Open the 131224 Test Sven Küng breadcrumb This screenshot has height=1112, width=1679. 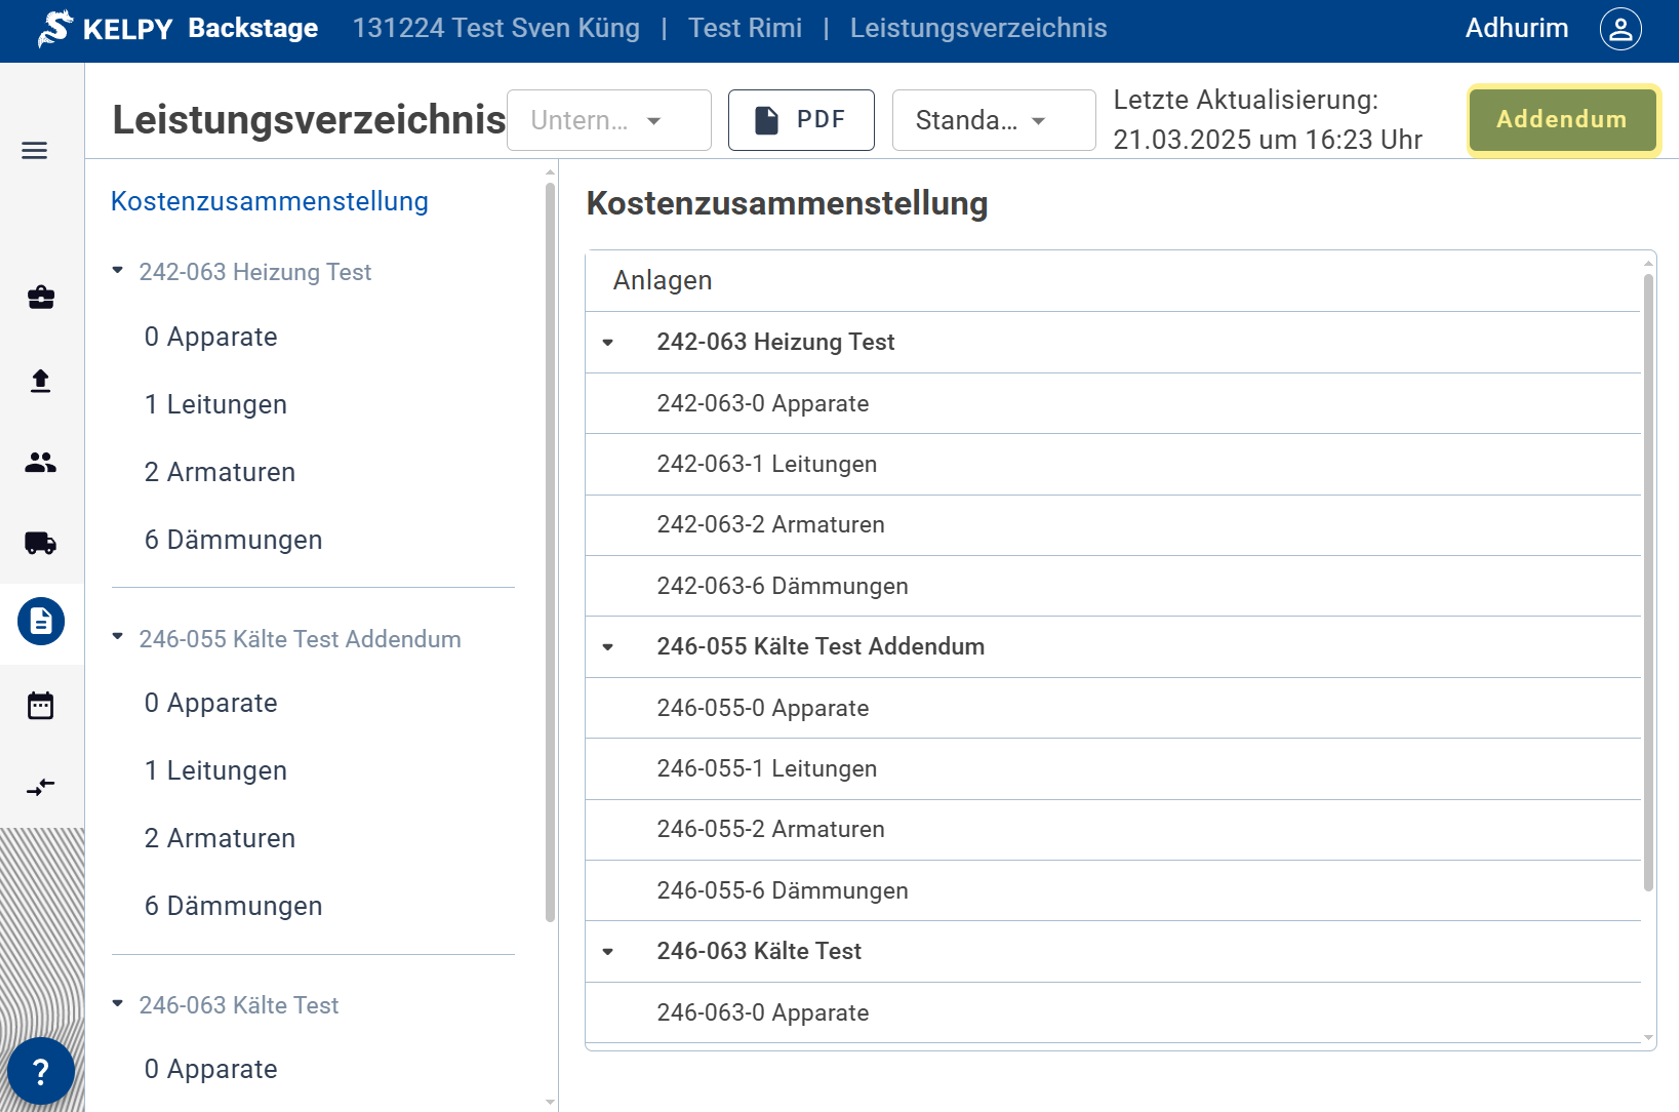(496, 28)
